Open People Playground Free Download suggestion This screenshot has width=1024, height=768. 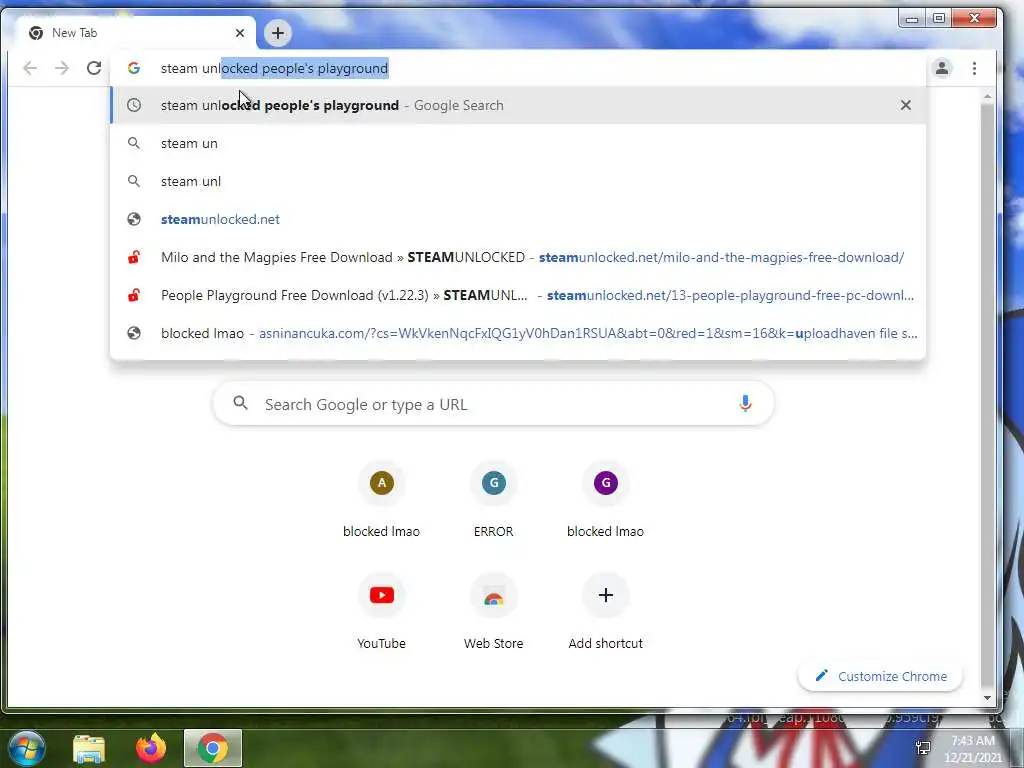point(518,295)
